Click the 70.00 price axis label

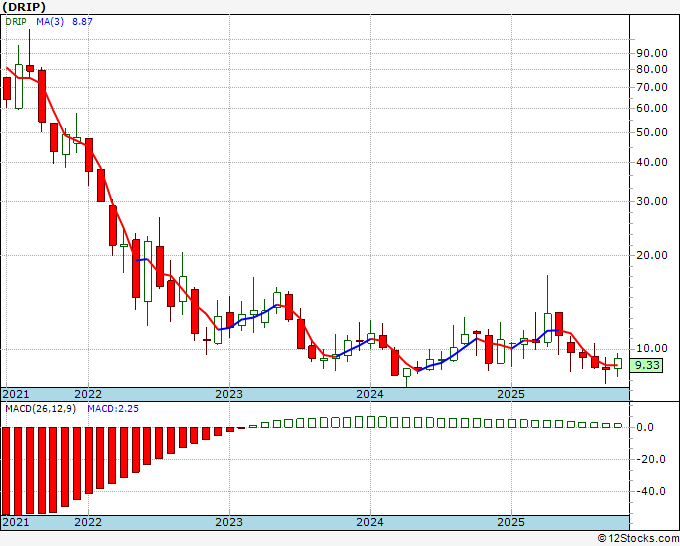652,87
